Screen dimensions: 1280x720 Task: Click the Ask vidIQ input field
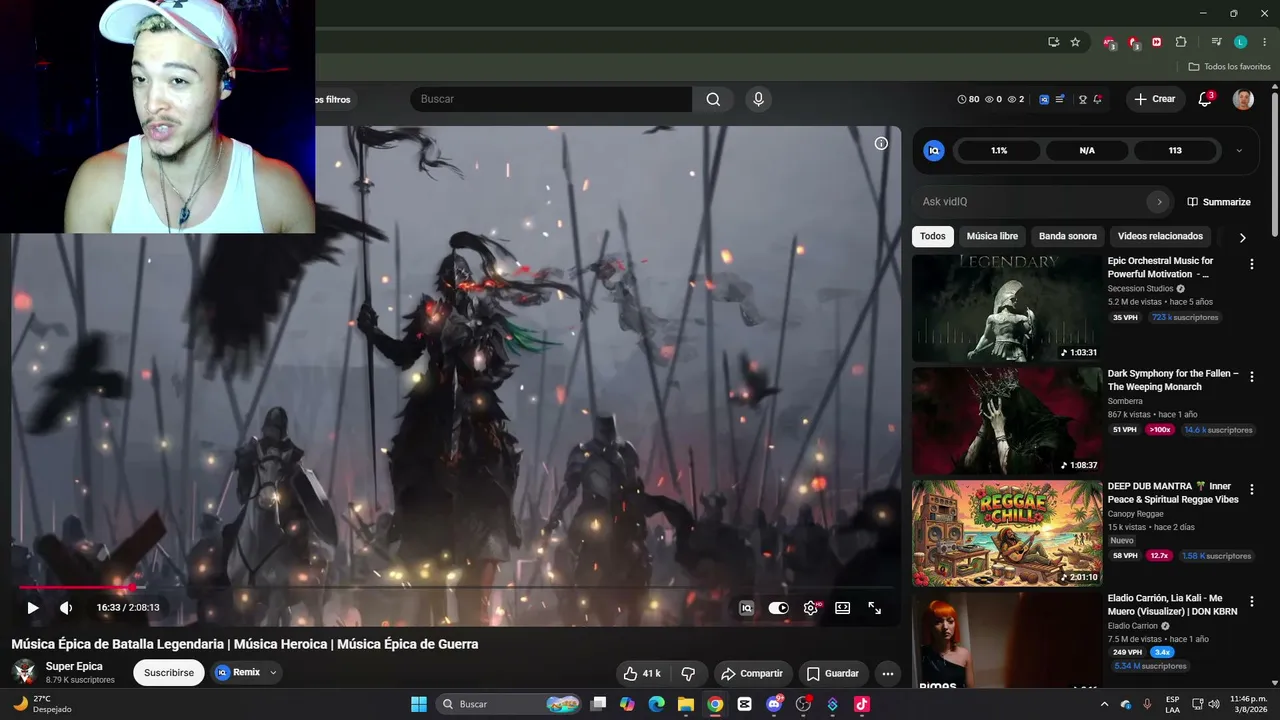click(x=1030, y=202)
